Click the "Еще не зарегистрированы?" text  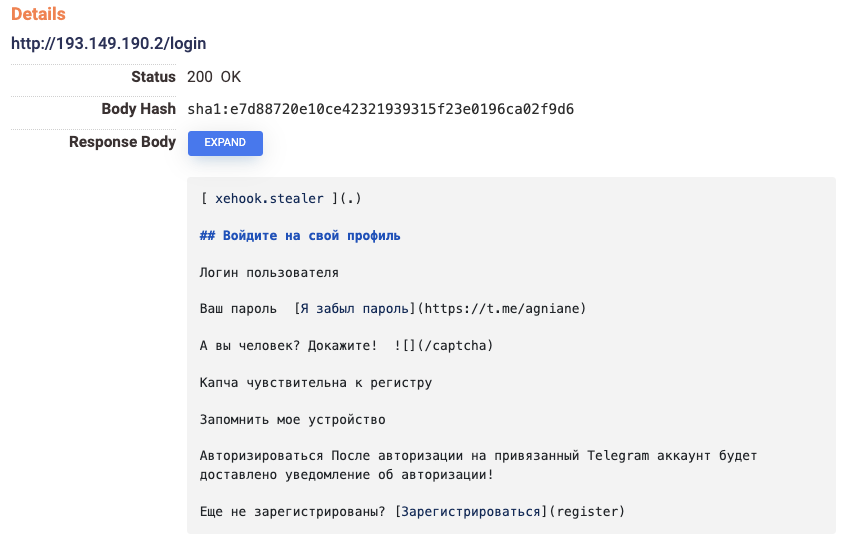click(293, 511)
